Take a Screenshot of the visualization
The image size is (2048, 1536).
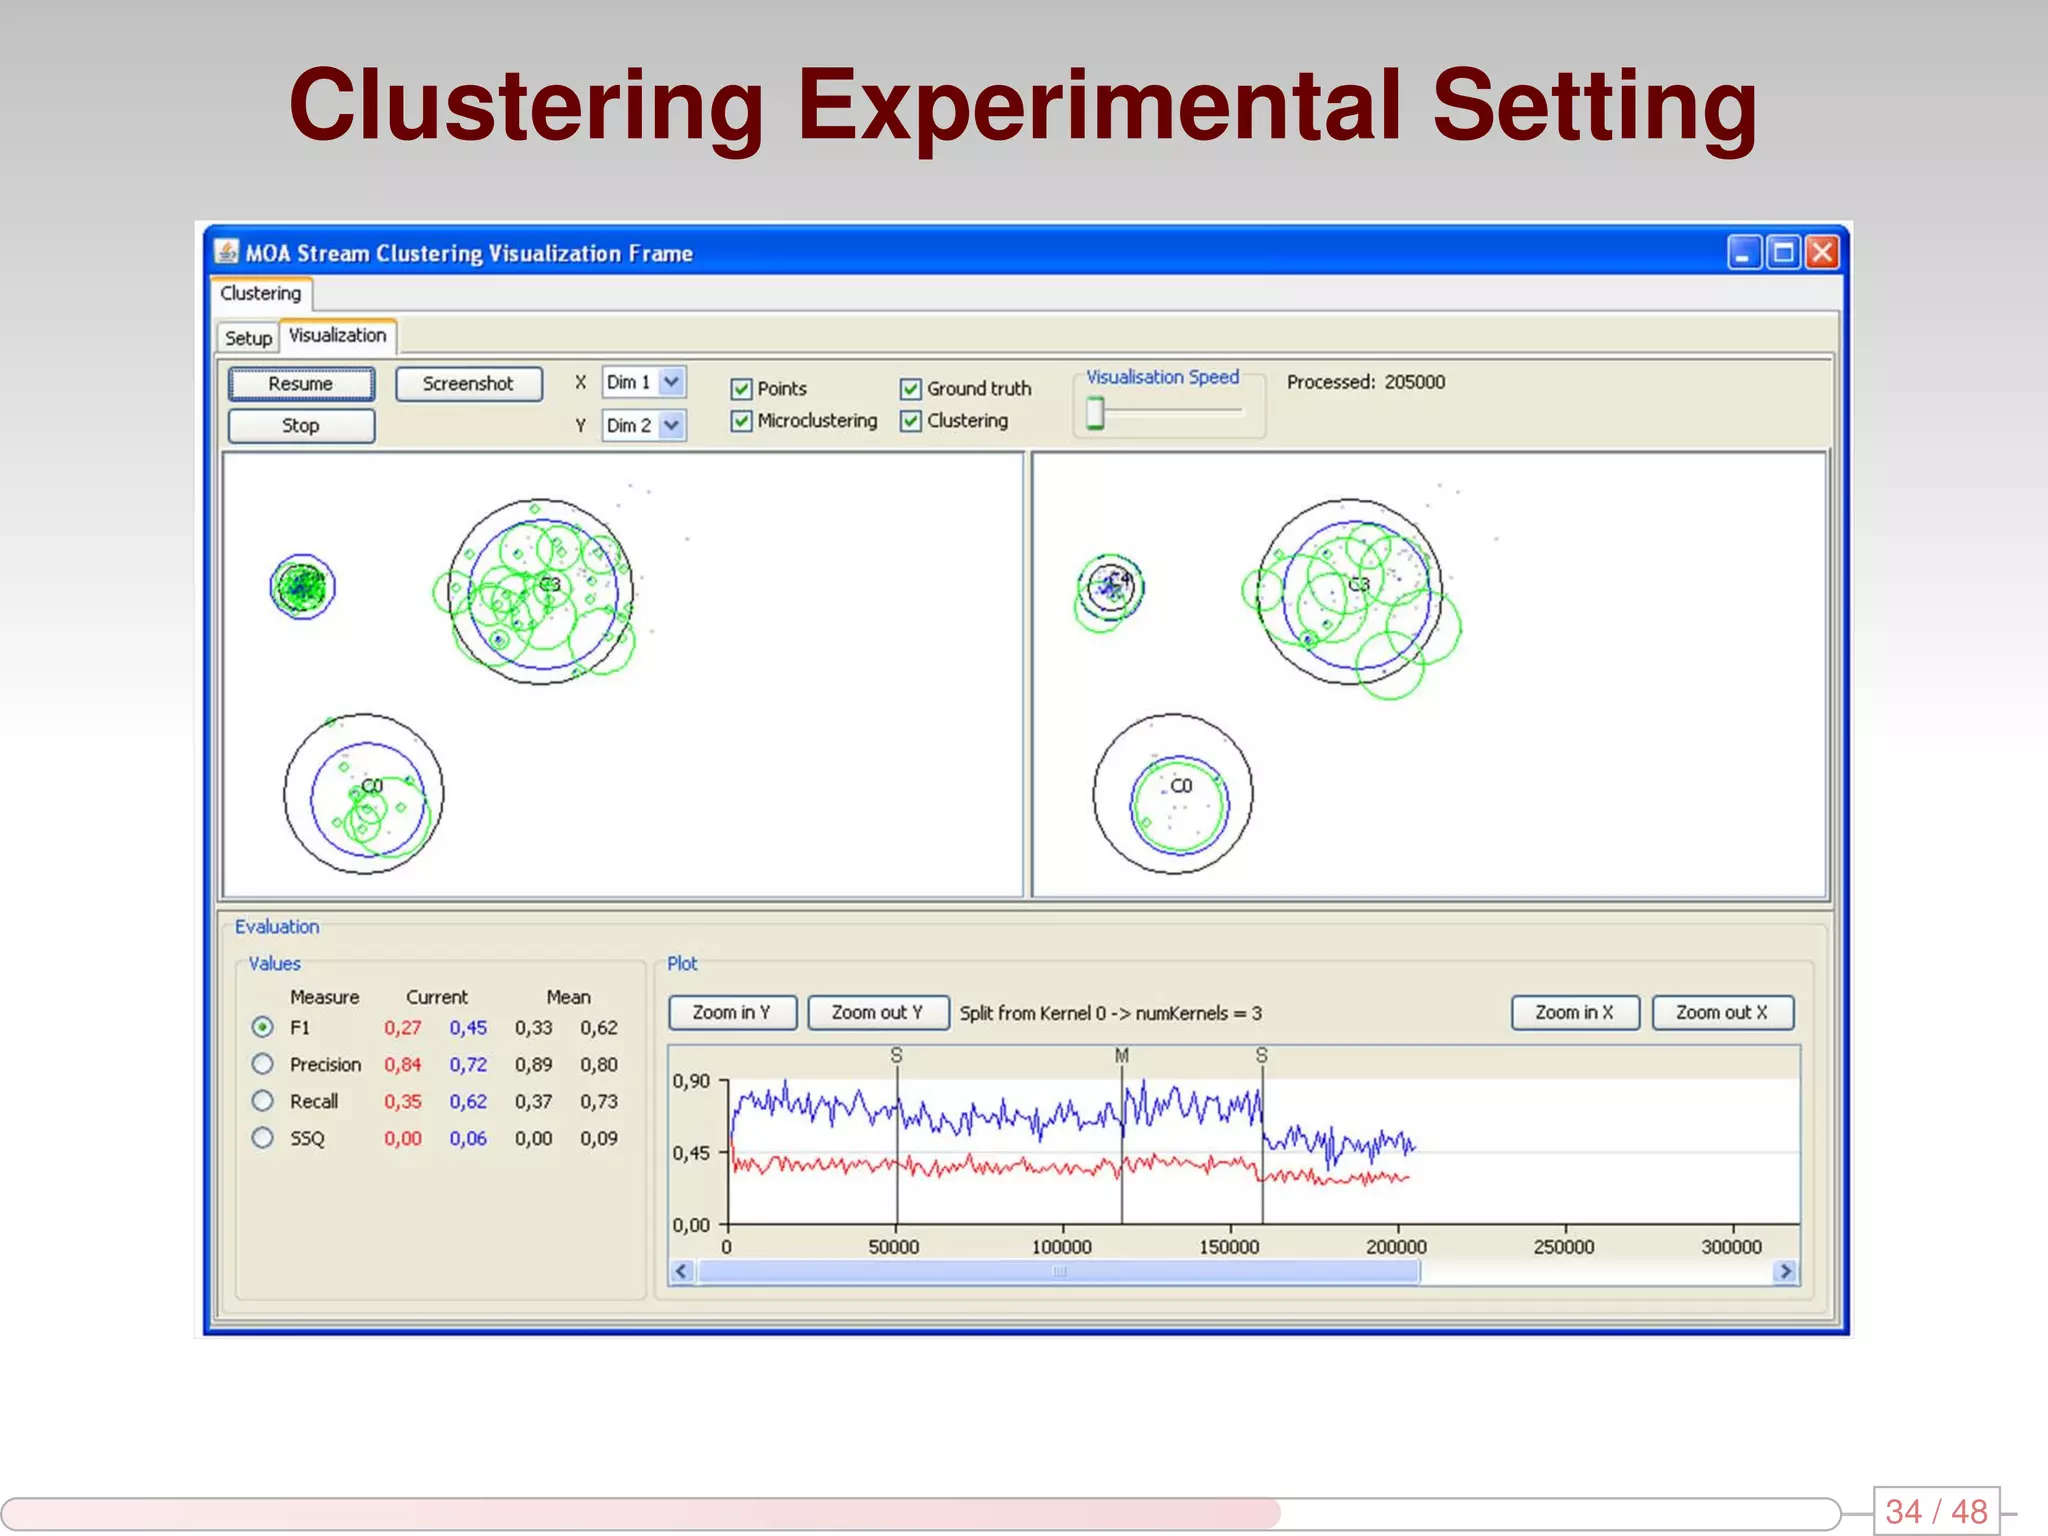[468, 384]
